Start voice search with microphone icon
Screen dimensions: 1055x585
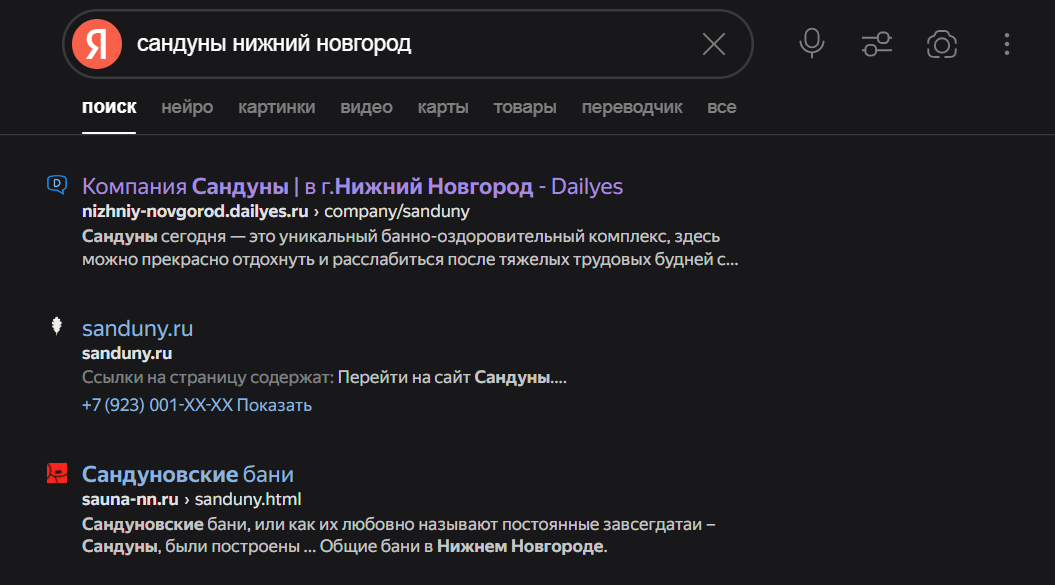point(811,43)
